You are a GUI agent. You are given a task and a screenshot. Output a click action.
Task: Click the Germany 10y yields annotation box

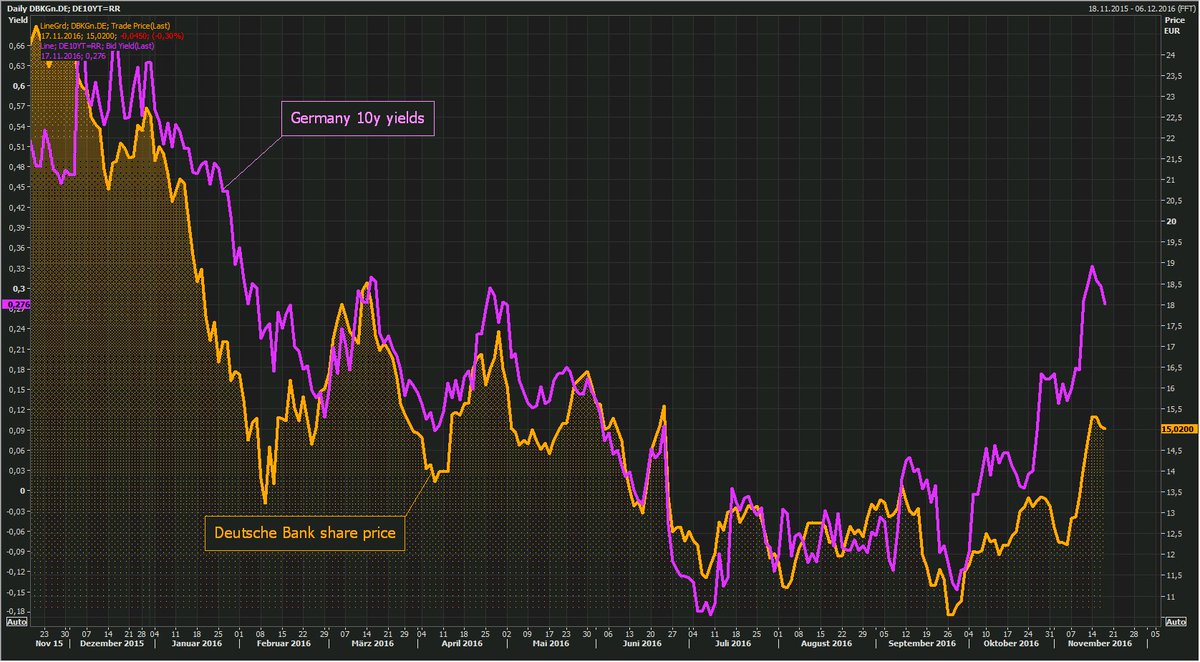point(357,118)
